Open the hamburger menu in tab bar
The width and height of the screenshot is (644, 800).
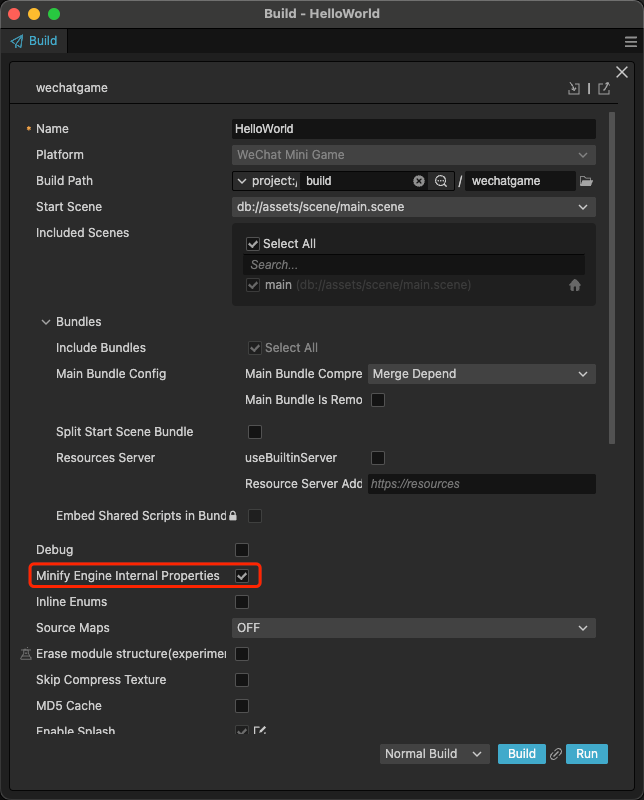click(631, 42)
